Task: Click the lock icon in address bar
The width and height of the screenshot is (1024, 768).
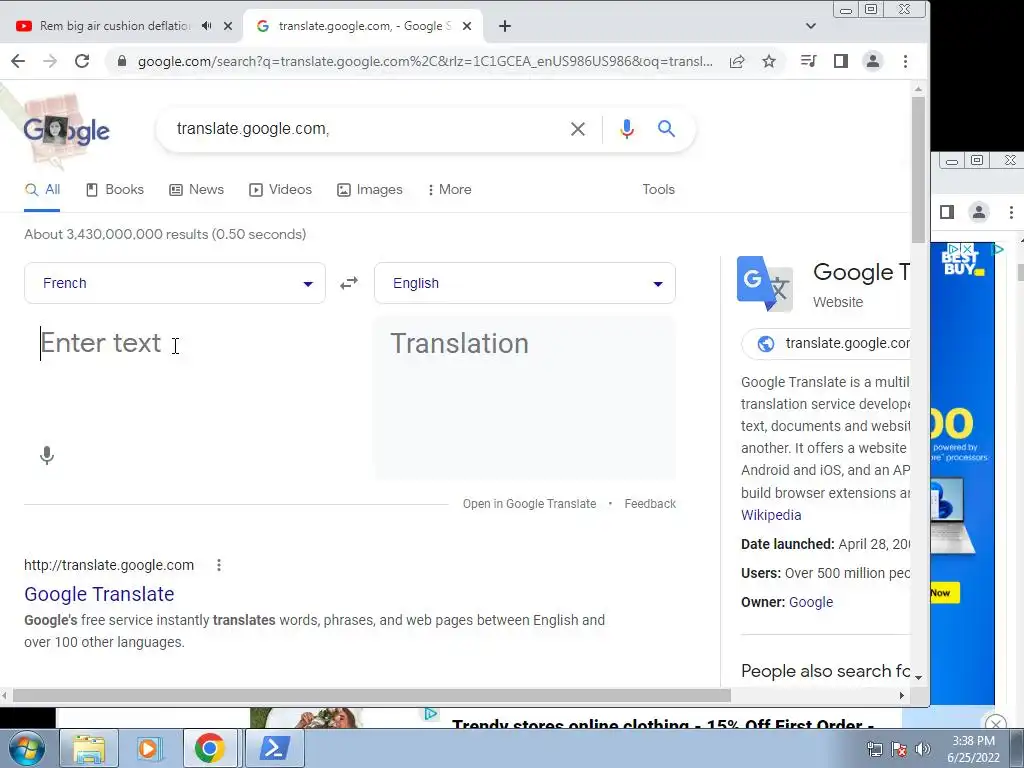Action: click(121, 61)
